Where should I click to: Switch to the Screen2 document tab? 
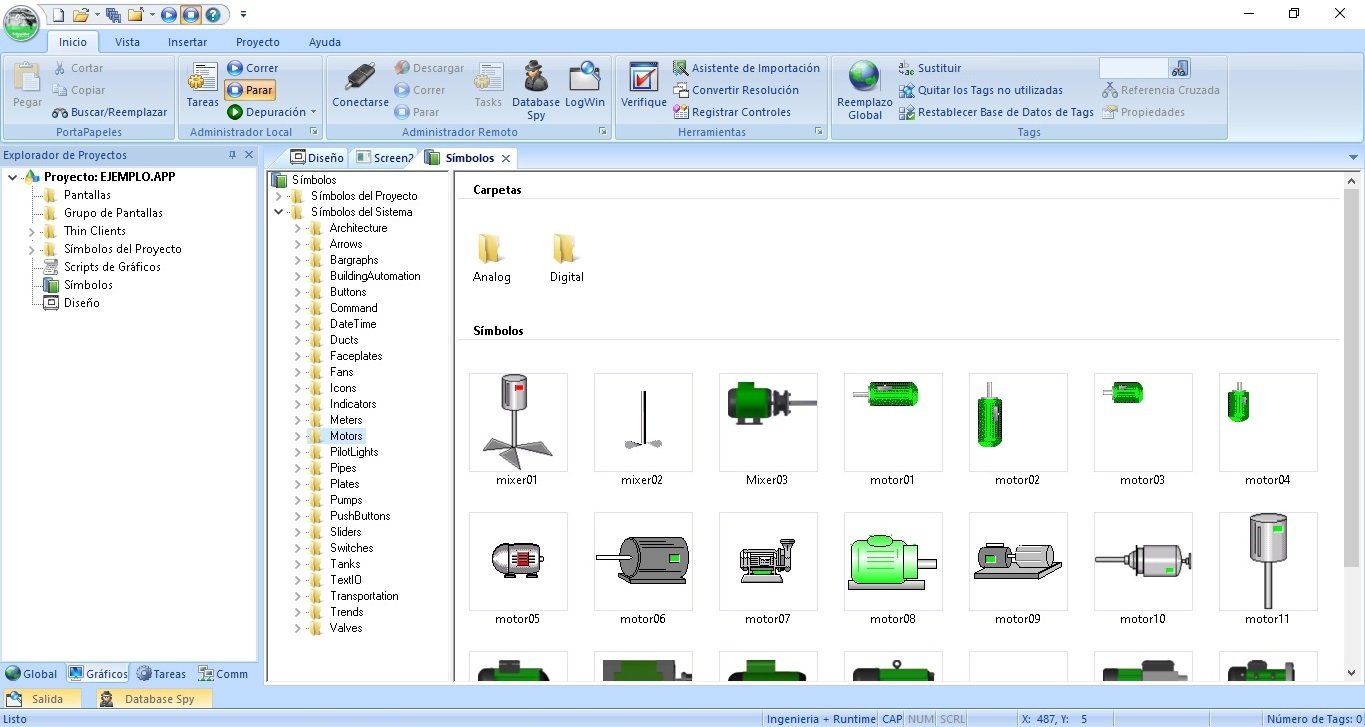click(385, 158)
